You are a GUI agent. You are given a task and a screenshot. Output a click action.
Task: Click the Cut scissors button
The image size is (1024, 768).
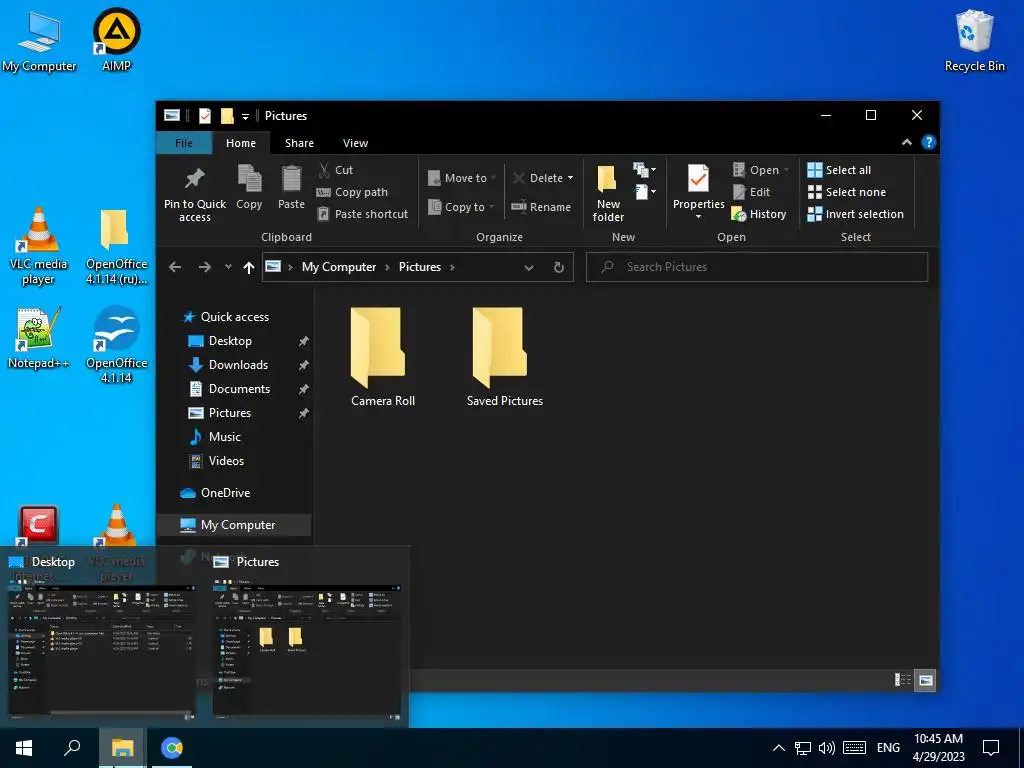point(336,170)
